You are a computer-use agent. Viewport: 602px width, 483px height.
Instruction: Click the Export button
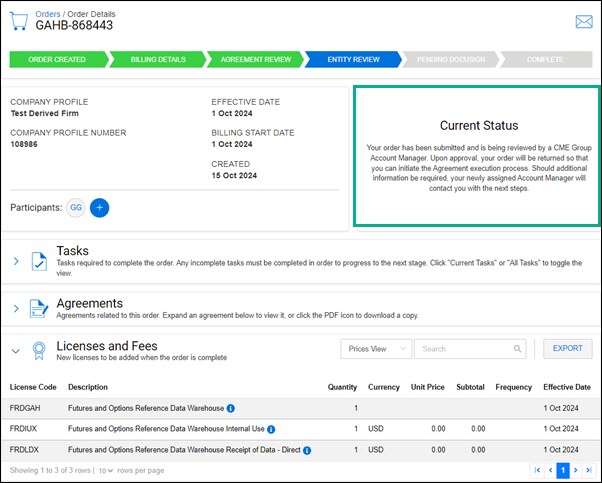[x=567, y=349]
